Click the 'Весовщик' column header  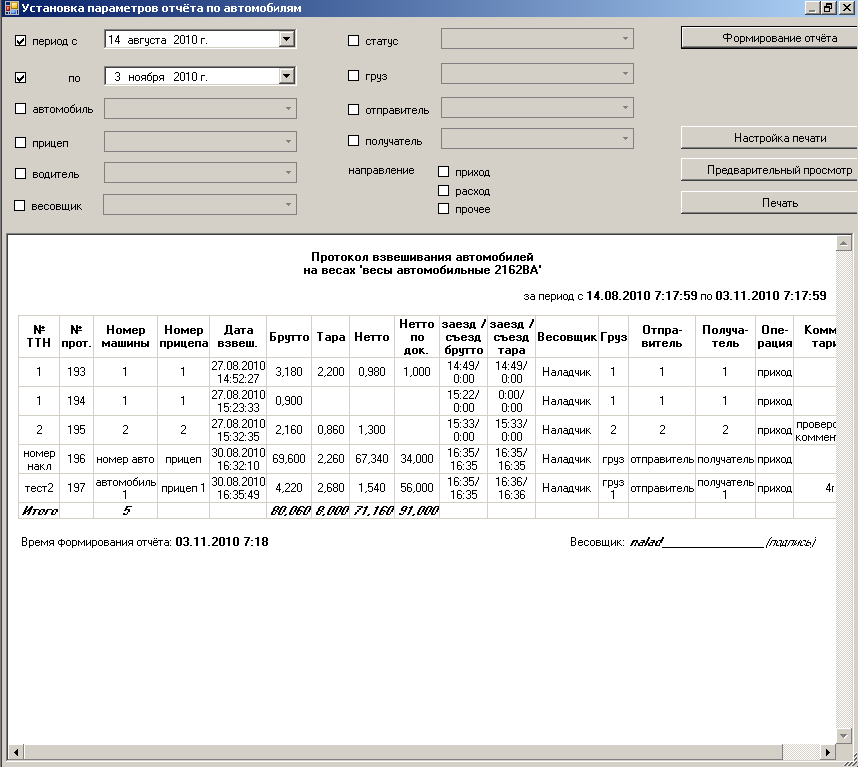(x=567, y=337)
